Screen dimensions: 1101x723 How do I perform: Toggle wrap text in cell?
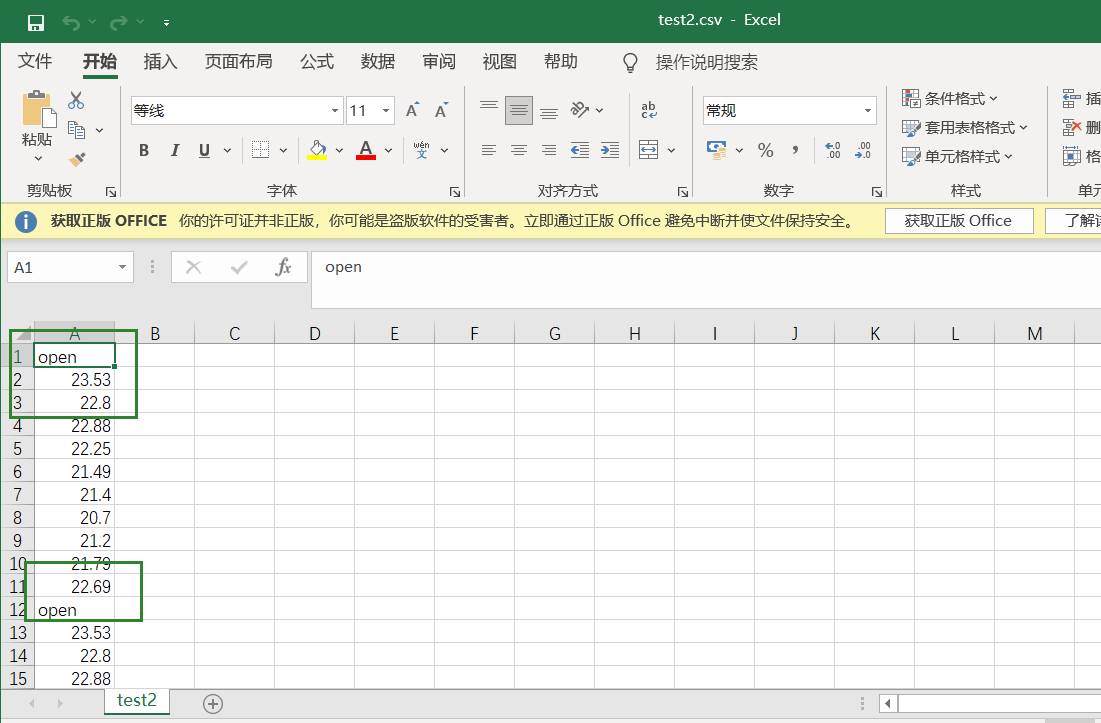click(649, 110)
